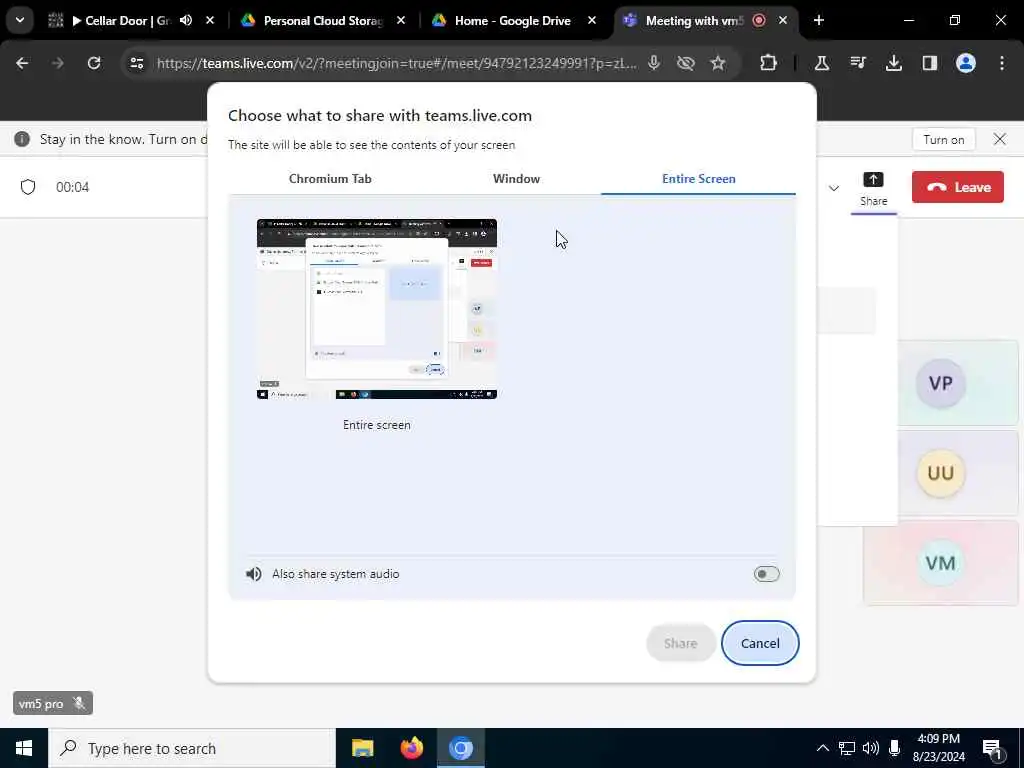Viewport: 1024px width, 768px height.
Task: Leave the Teams meeting
Action: click(957, 187)
